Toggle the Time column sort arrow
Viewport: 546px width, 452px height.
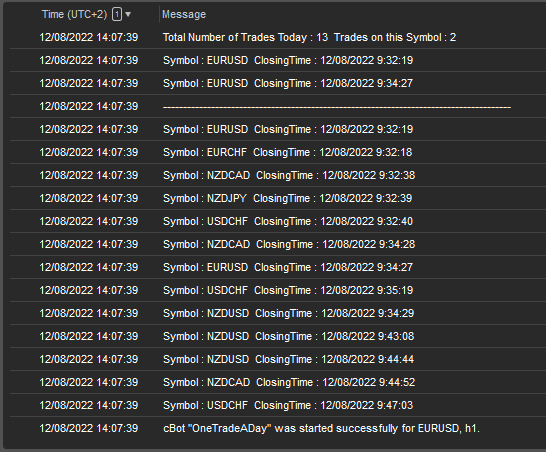point(128,14)
